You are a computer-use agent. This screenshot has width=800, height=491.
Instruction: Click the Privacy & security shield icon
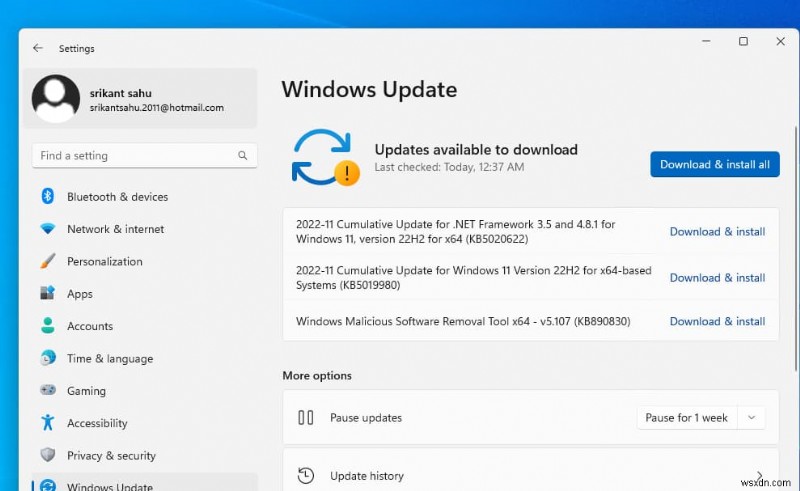[47, 455]
